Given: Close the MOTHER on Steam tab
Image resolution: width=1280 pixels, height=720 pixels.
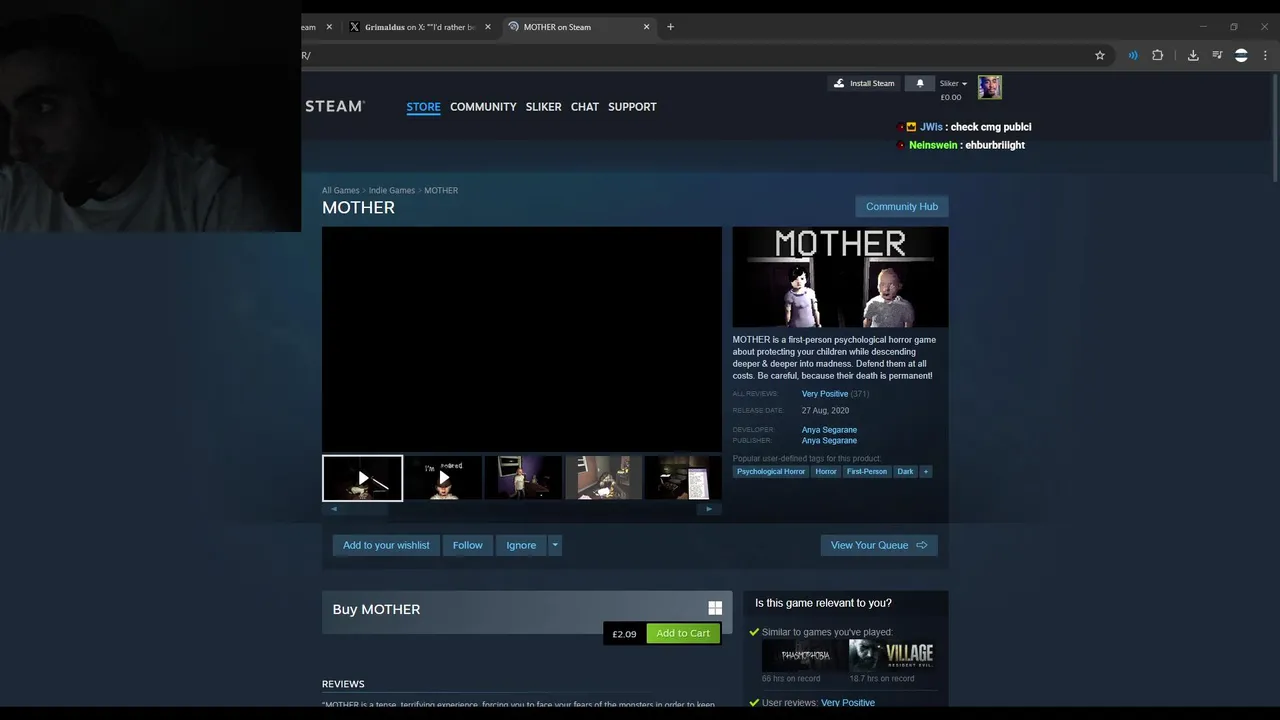Looking at the screenshot, I should pyautogui.click(x=646, y=27).
